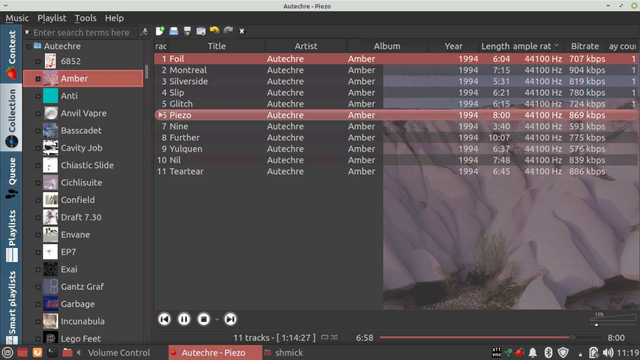The height and width of the screenshot is (360, 640).
Task: Open the Bluetooth tray icon
Action: point(548,353)
